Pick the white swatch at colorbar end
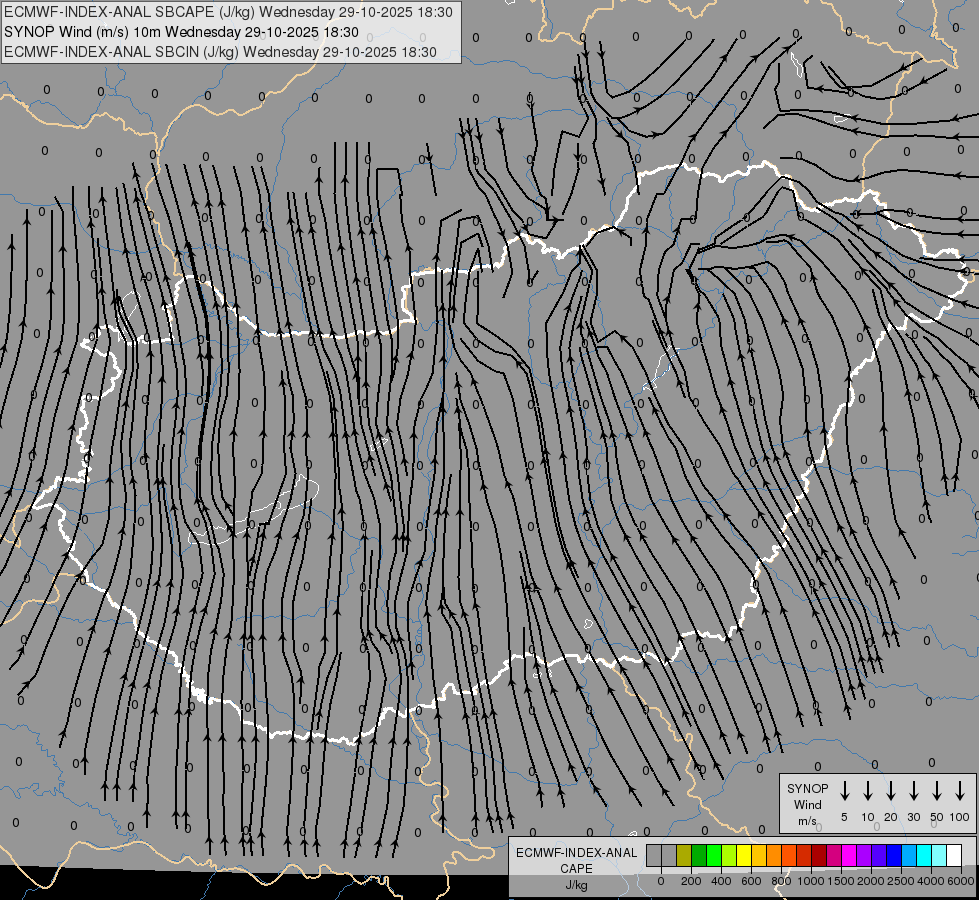Viewport: 979px width, 900px height. coord(954,855)
